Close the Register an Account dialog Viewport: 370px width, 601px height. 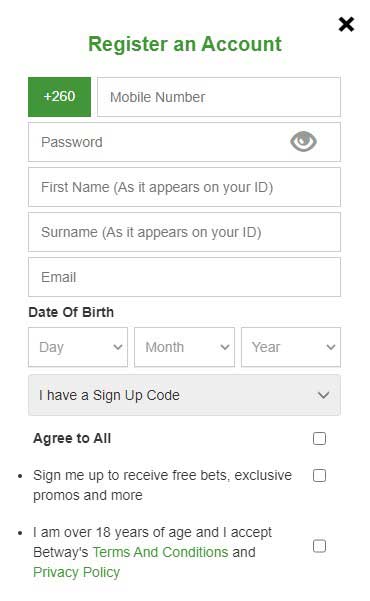(x=346, y=25)
